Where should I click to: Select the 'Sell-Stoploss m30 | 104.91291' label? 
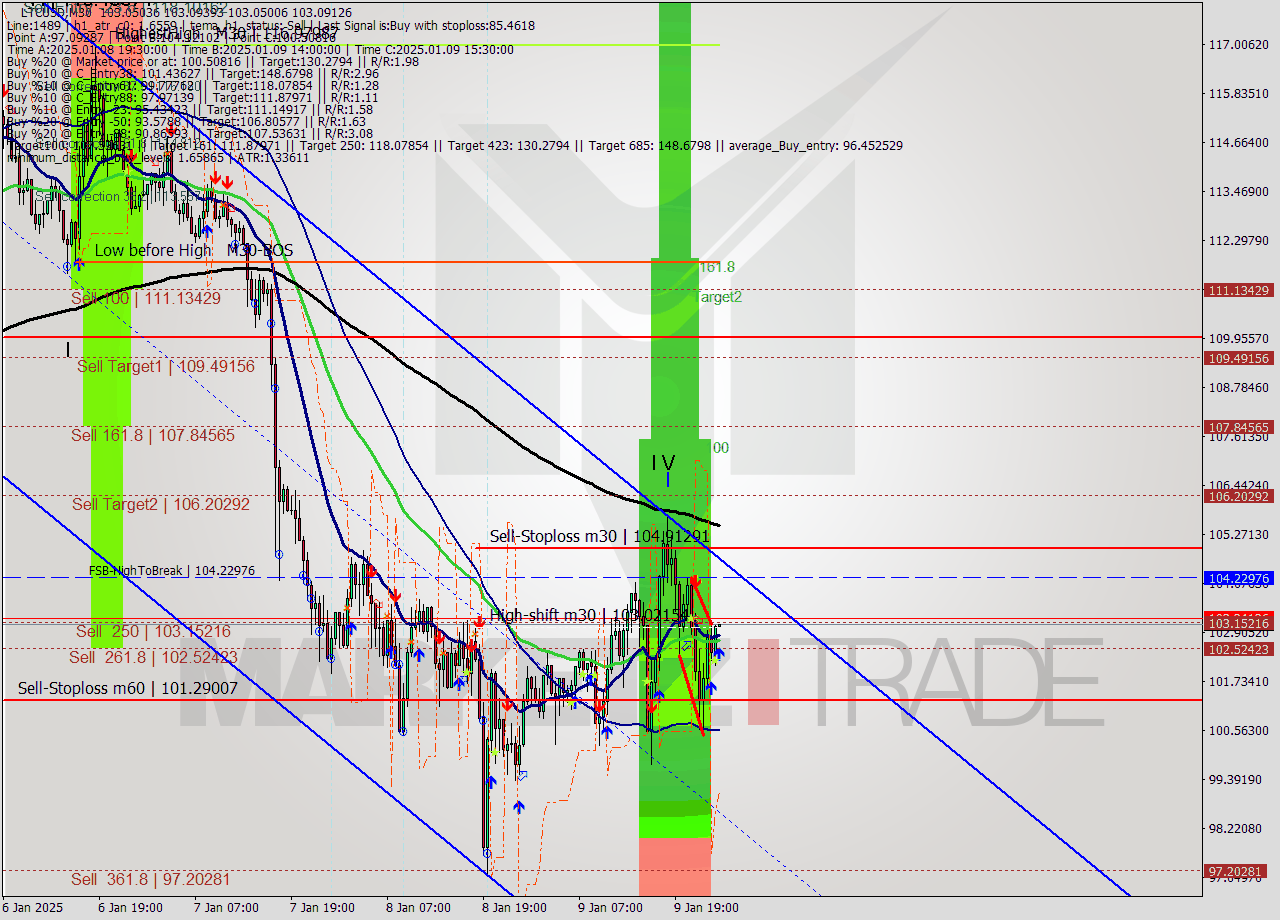598,536
